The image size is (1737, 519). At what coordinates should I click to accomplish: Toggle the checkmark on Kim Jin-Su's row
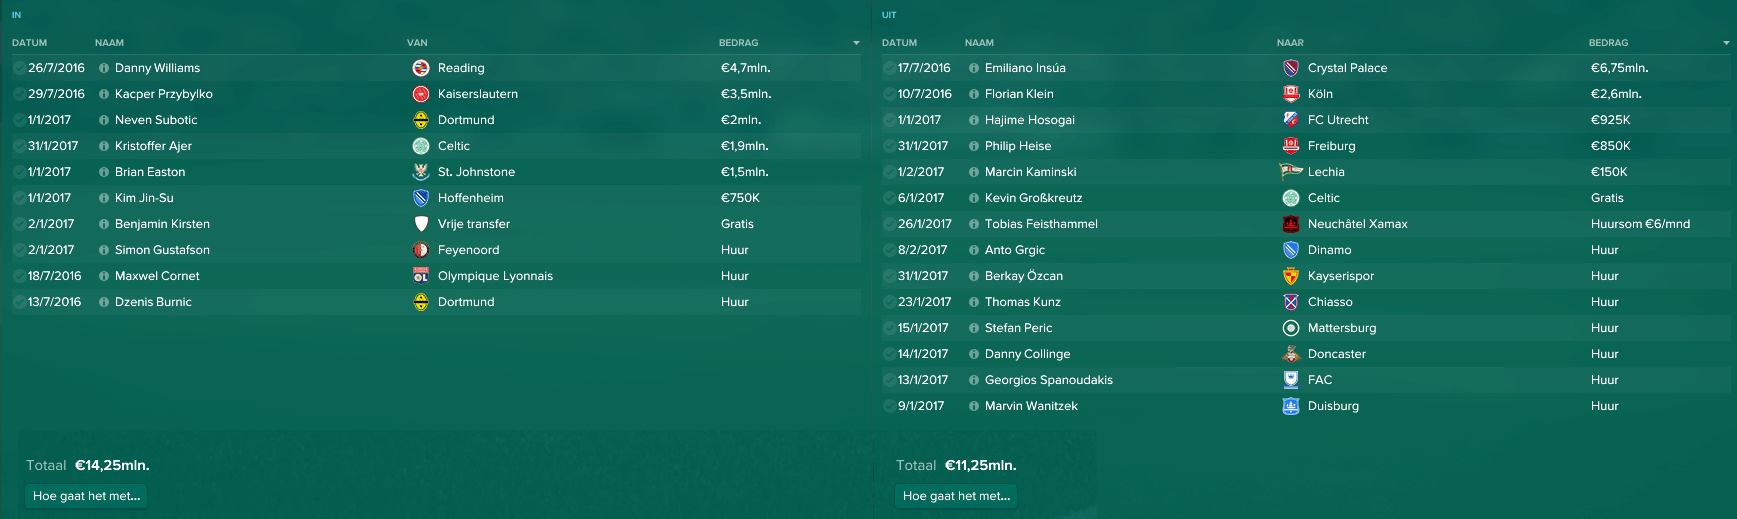click(19, 198)
